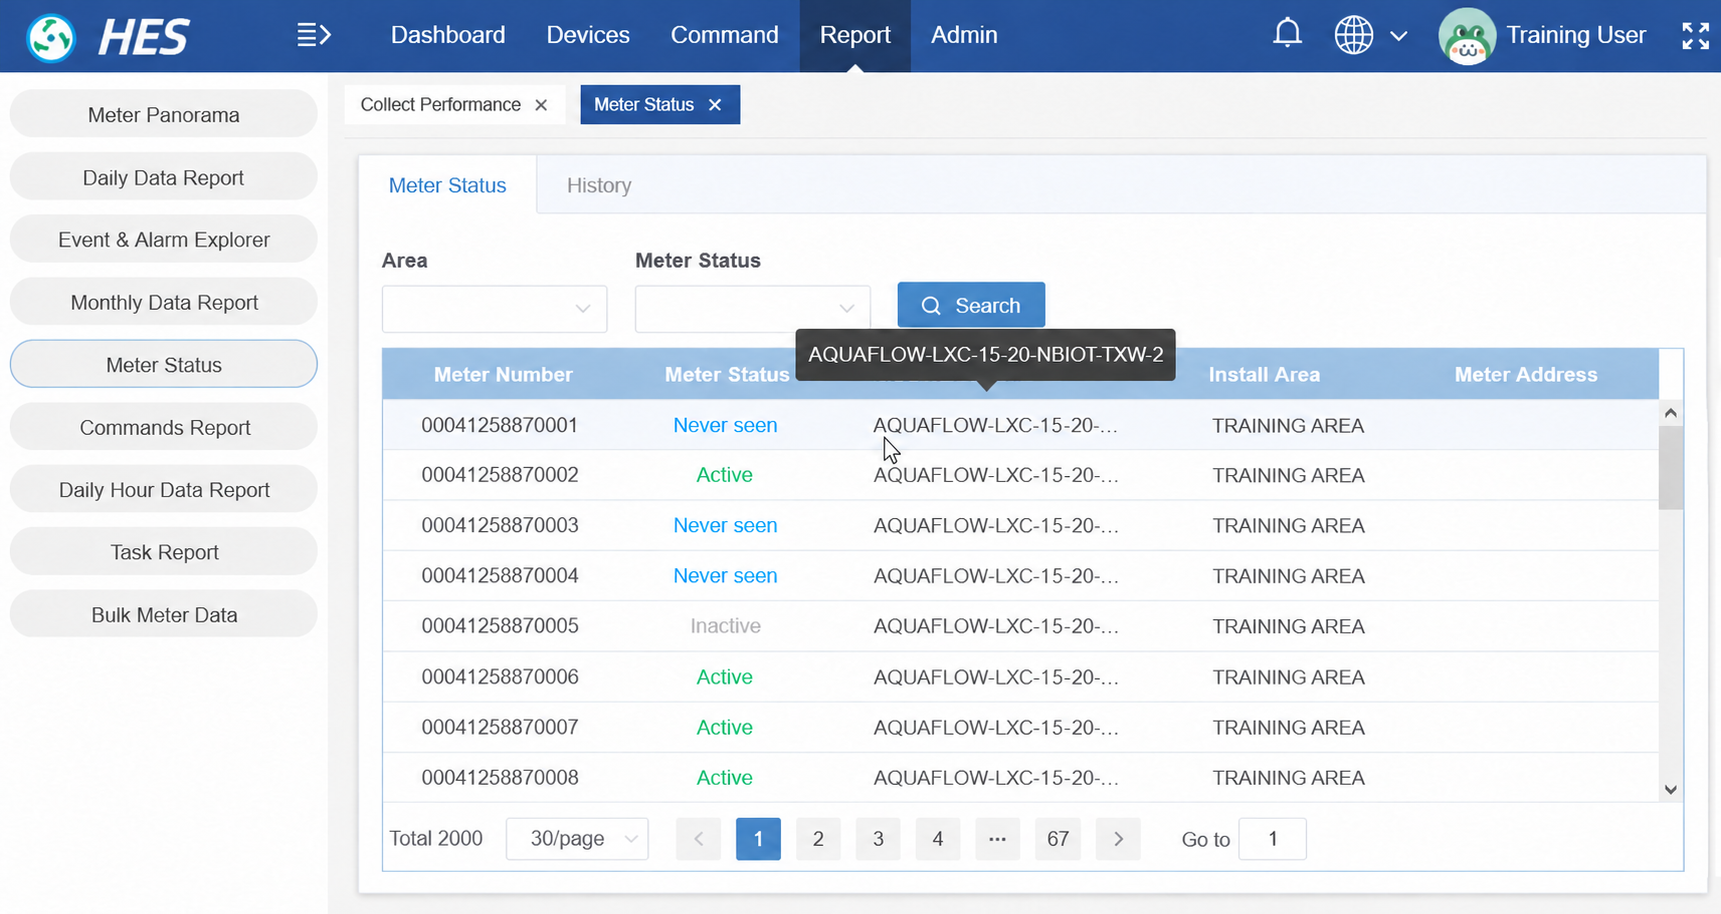Click the table scrollbar up arrow

[x=1670, y=413]
